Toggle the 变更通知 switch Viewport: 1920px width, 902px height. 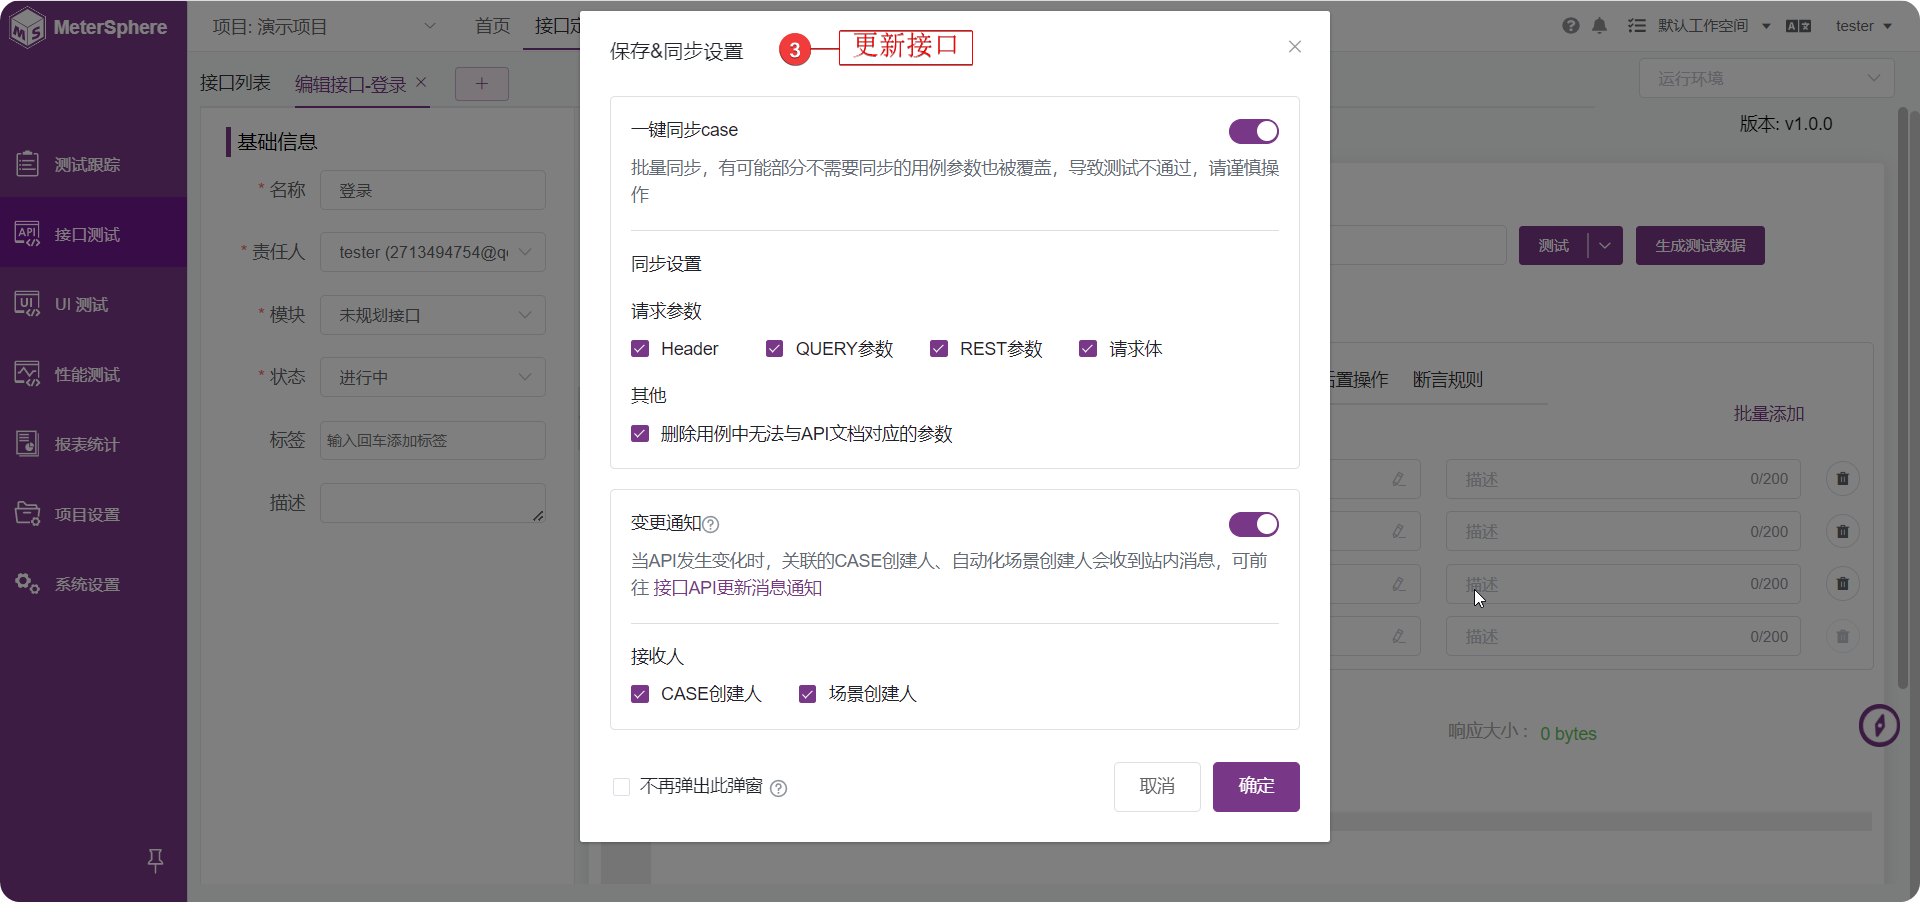(1254, 524)
